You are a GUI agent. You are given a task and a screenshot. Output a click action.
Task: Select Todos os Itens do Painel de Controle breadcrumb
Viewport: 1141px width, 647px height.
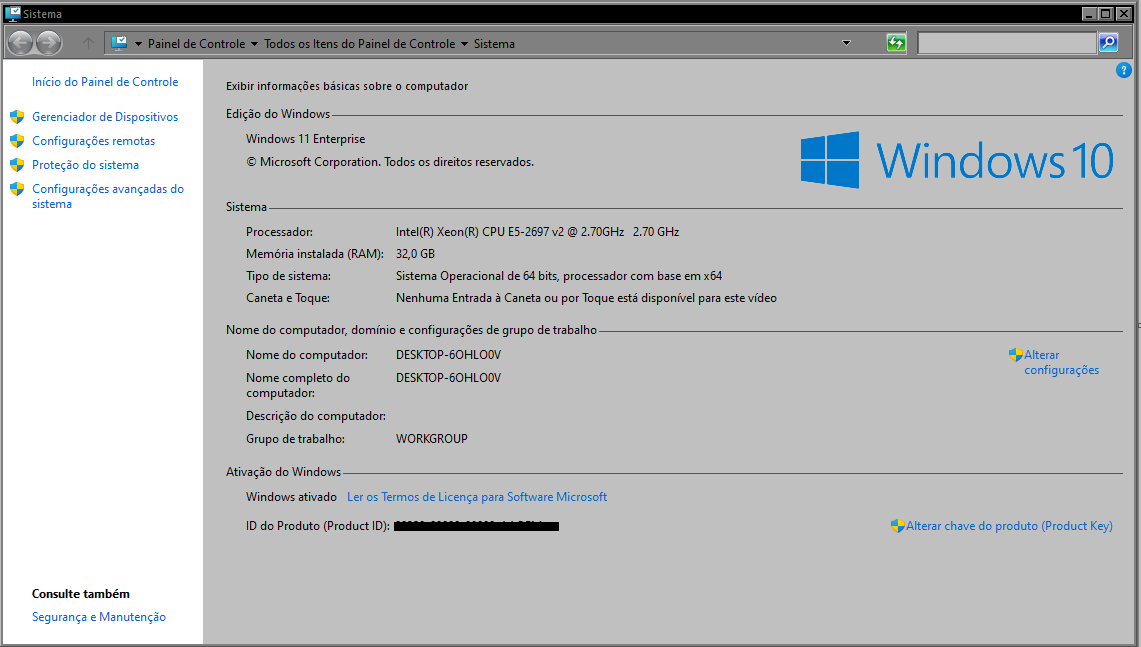tap(359, 44)
